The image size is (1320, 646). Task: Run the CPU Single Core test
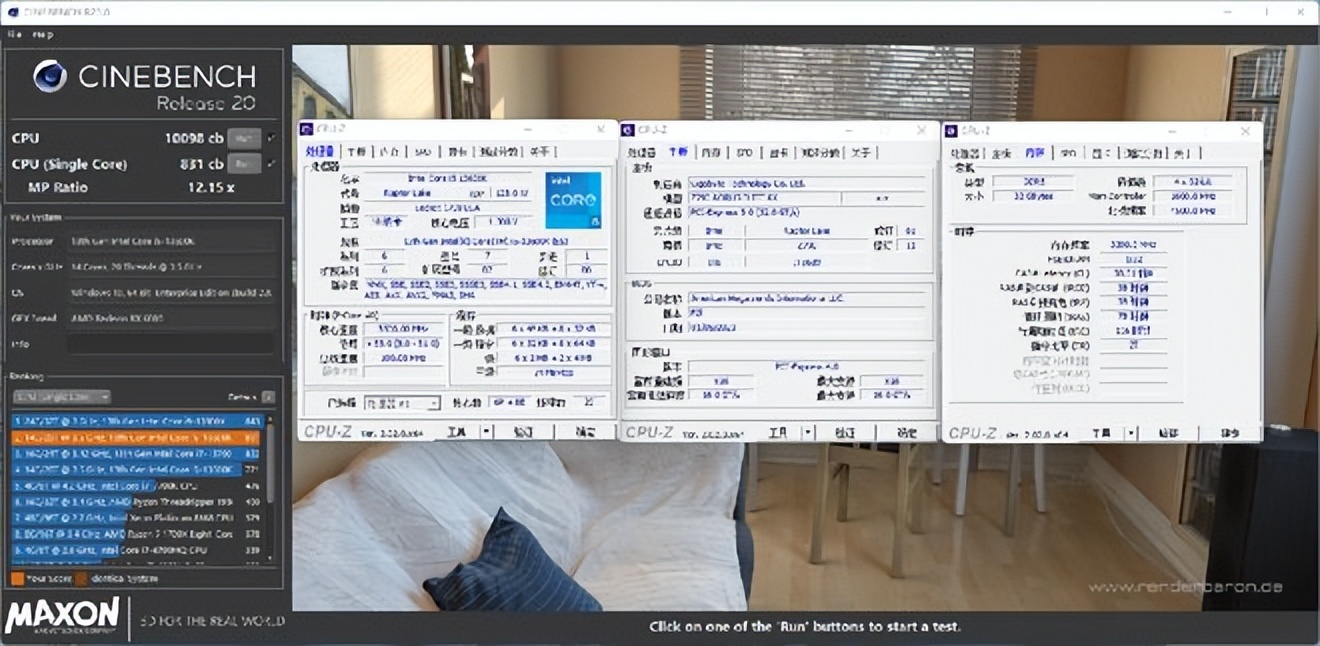click(245, 163)
